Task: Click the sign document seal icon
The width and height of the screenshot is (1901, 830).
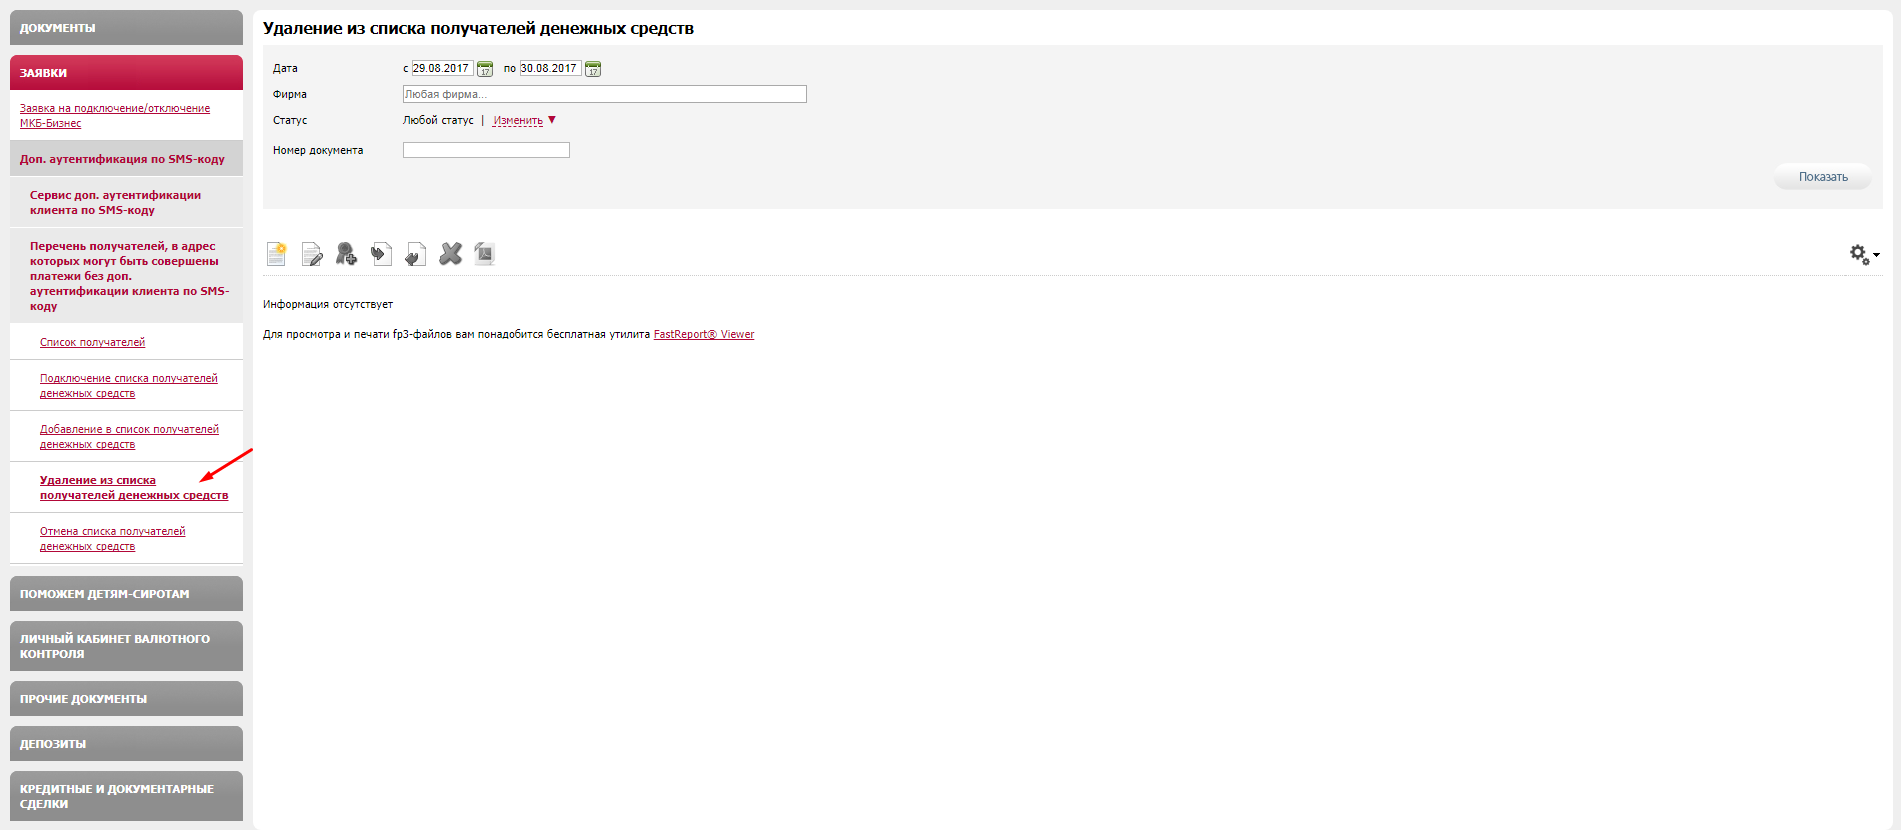Action: coord(346,254)
